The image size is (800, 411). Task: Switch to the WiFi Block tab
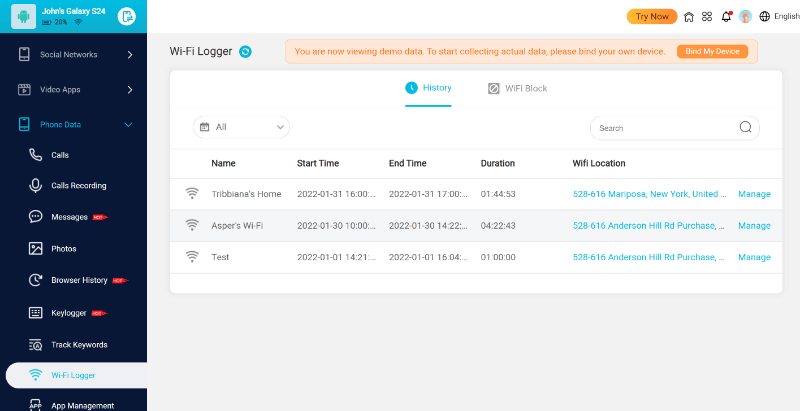click(x=517, y=88)
